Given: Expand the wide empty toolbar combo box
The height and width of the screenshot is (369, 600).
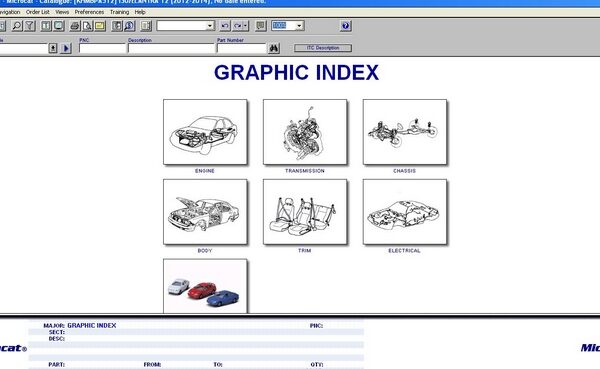Looking at the screenshot, I should pyautogui.click(x=210, y=26).
